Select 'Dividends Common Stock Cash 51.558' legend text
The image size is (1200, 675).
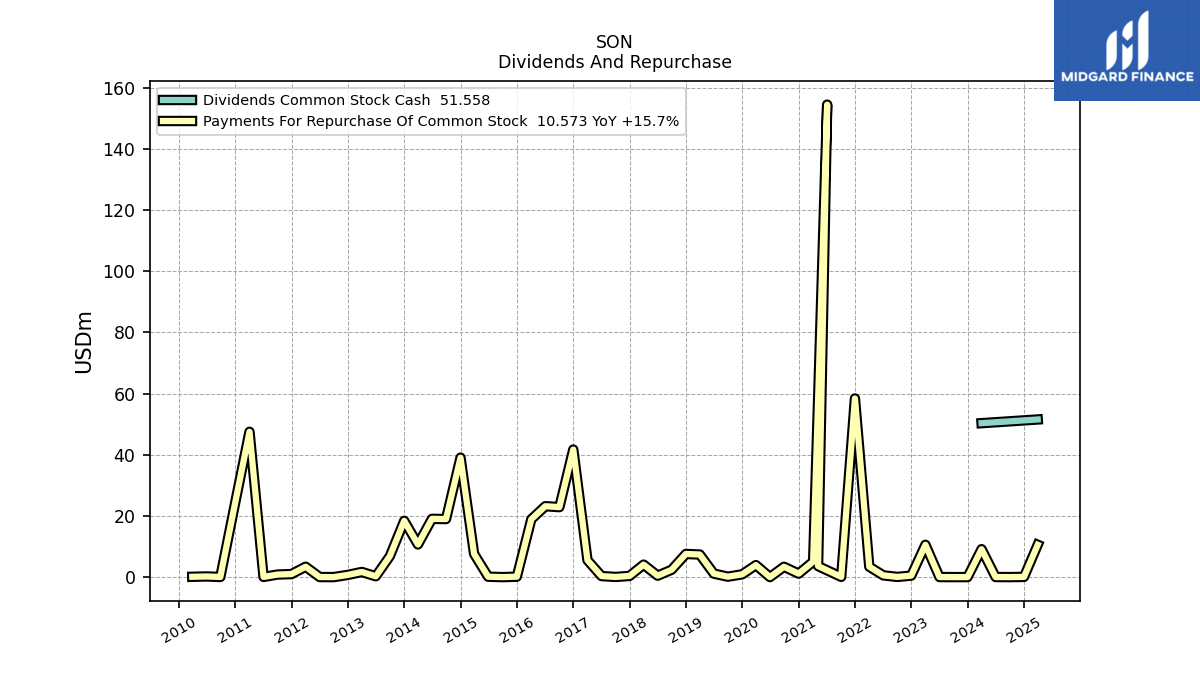[x=346, y=100]
